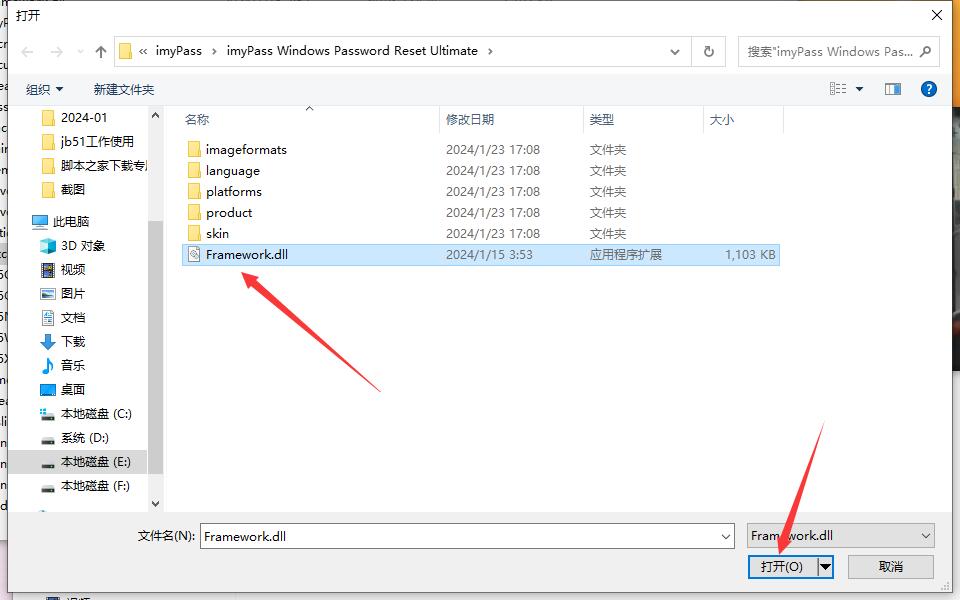Click the magnifier search icon
Image resolution: width=960 pixels, height=600 pixels.
(926, 51)
